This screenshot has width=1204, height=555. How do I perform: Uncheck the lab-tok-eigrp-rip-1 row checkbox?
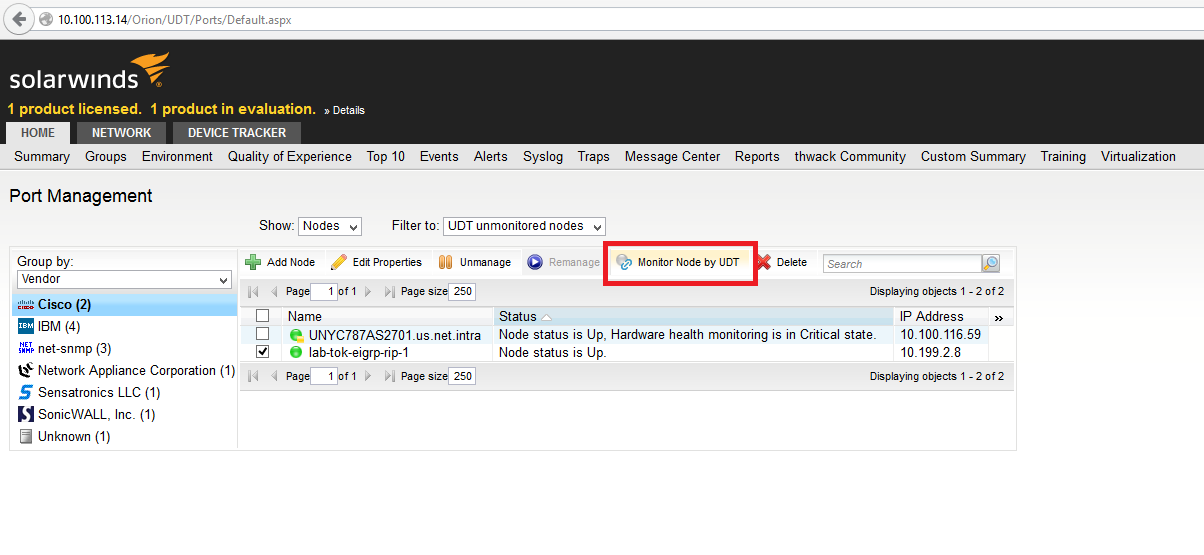(x=262, y=352)
